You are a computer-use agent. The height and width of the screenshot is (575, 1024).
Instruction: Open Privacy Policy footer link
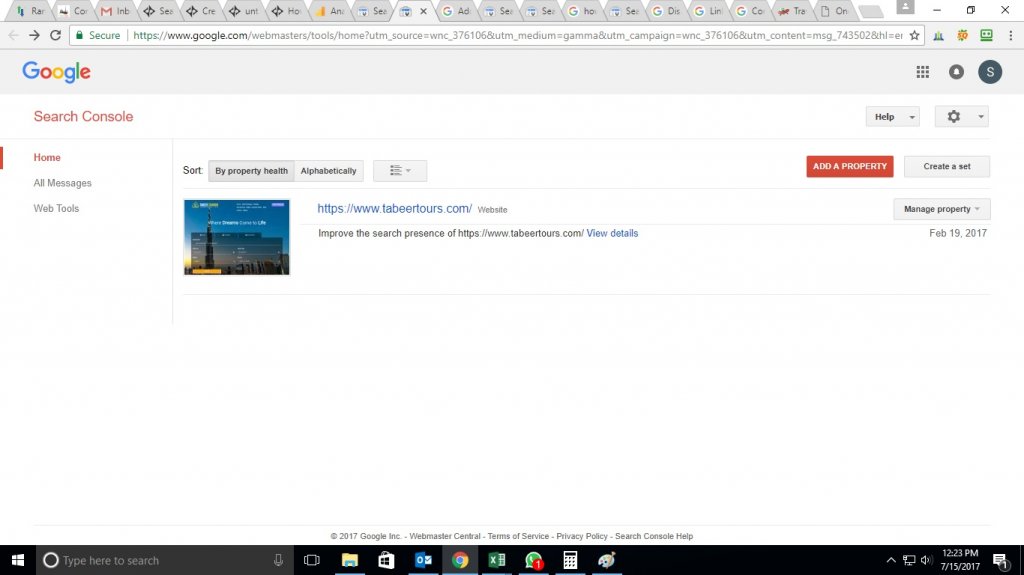click(x=582, y=536)
